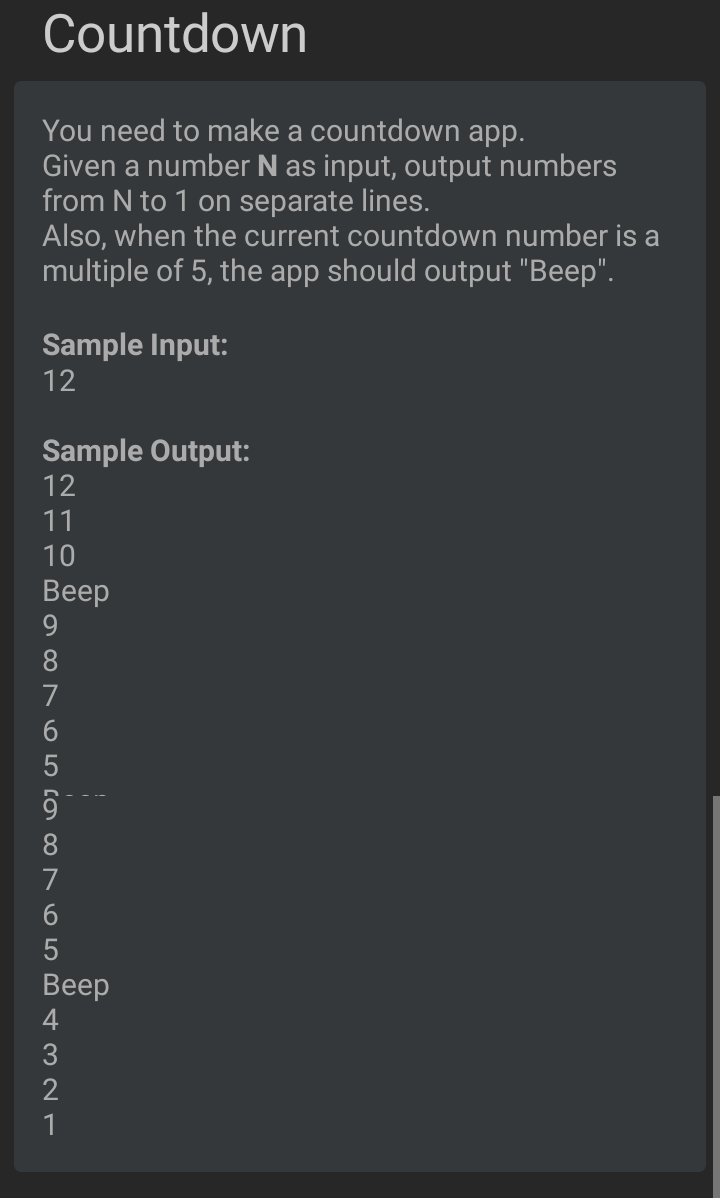Select the "Sample Input:" heading
The width and height of the screenshot is (720, 1198).
(135, 345)
